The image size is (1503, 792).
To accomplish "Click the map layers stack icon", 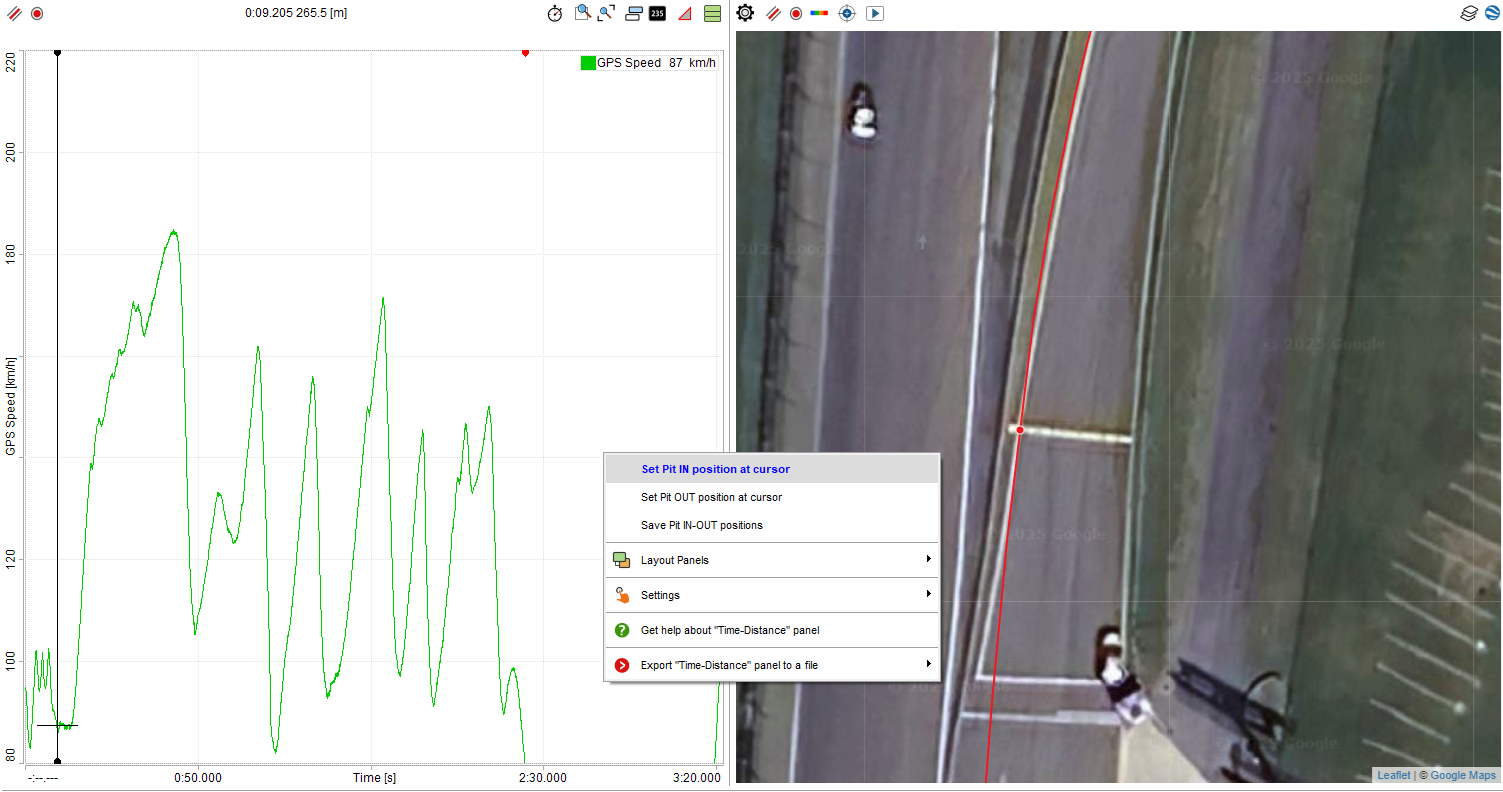I will click(1468, 14).
